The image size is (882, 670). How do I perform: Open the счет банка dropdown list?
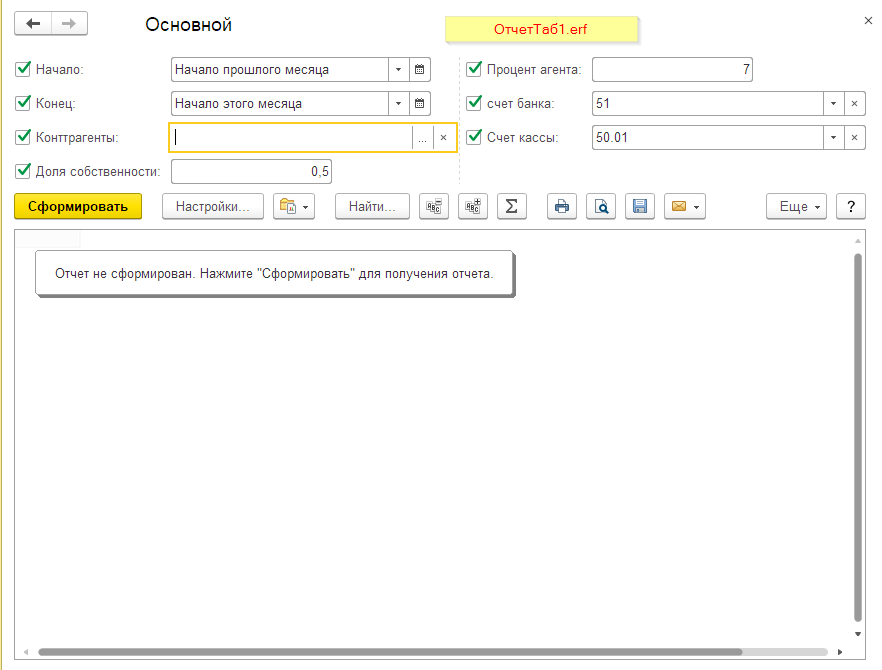point(833,104)
